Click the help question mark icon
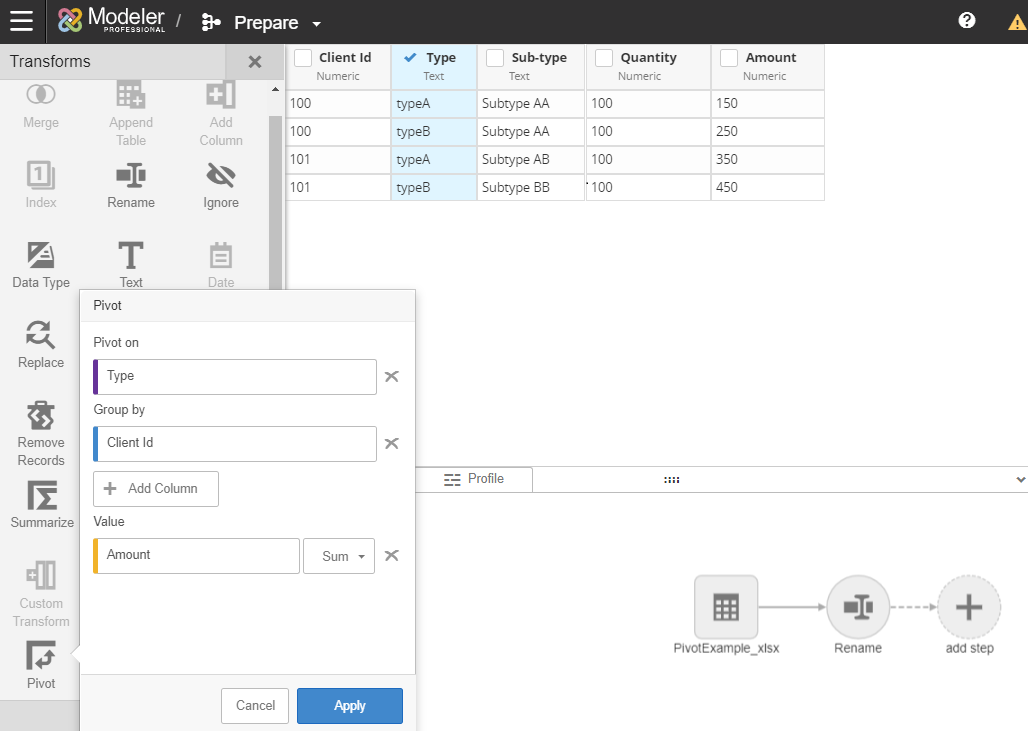1028x731 pixels. click(967, 21)
